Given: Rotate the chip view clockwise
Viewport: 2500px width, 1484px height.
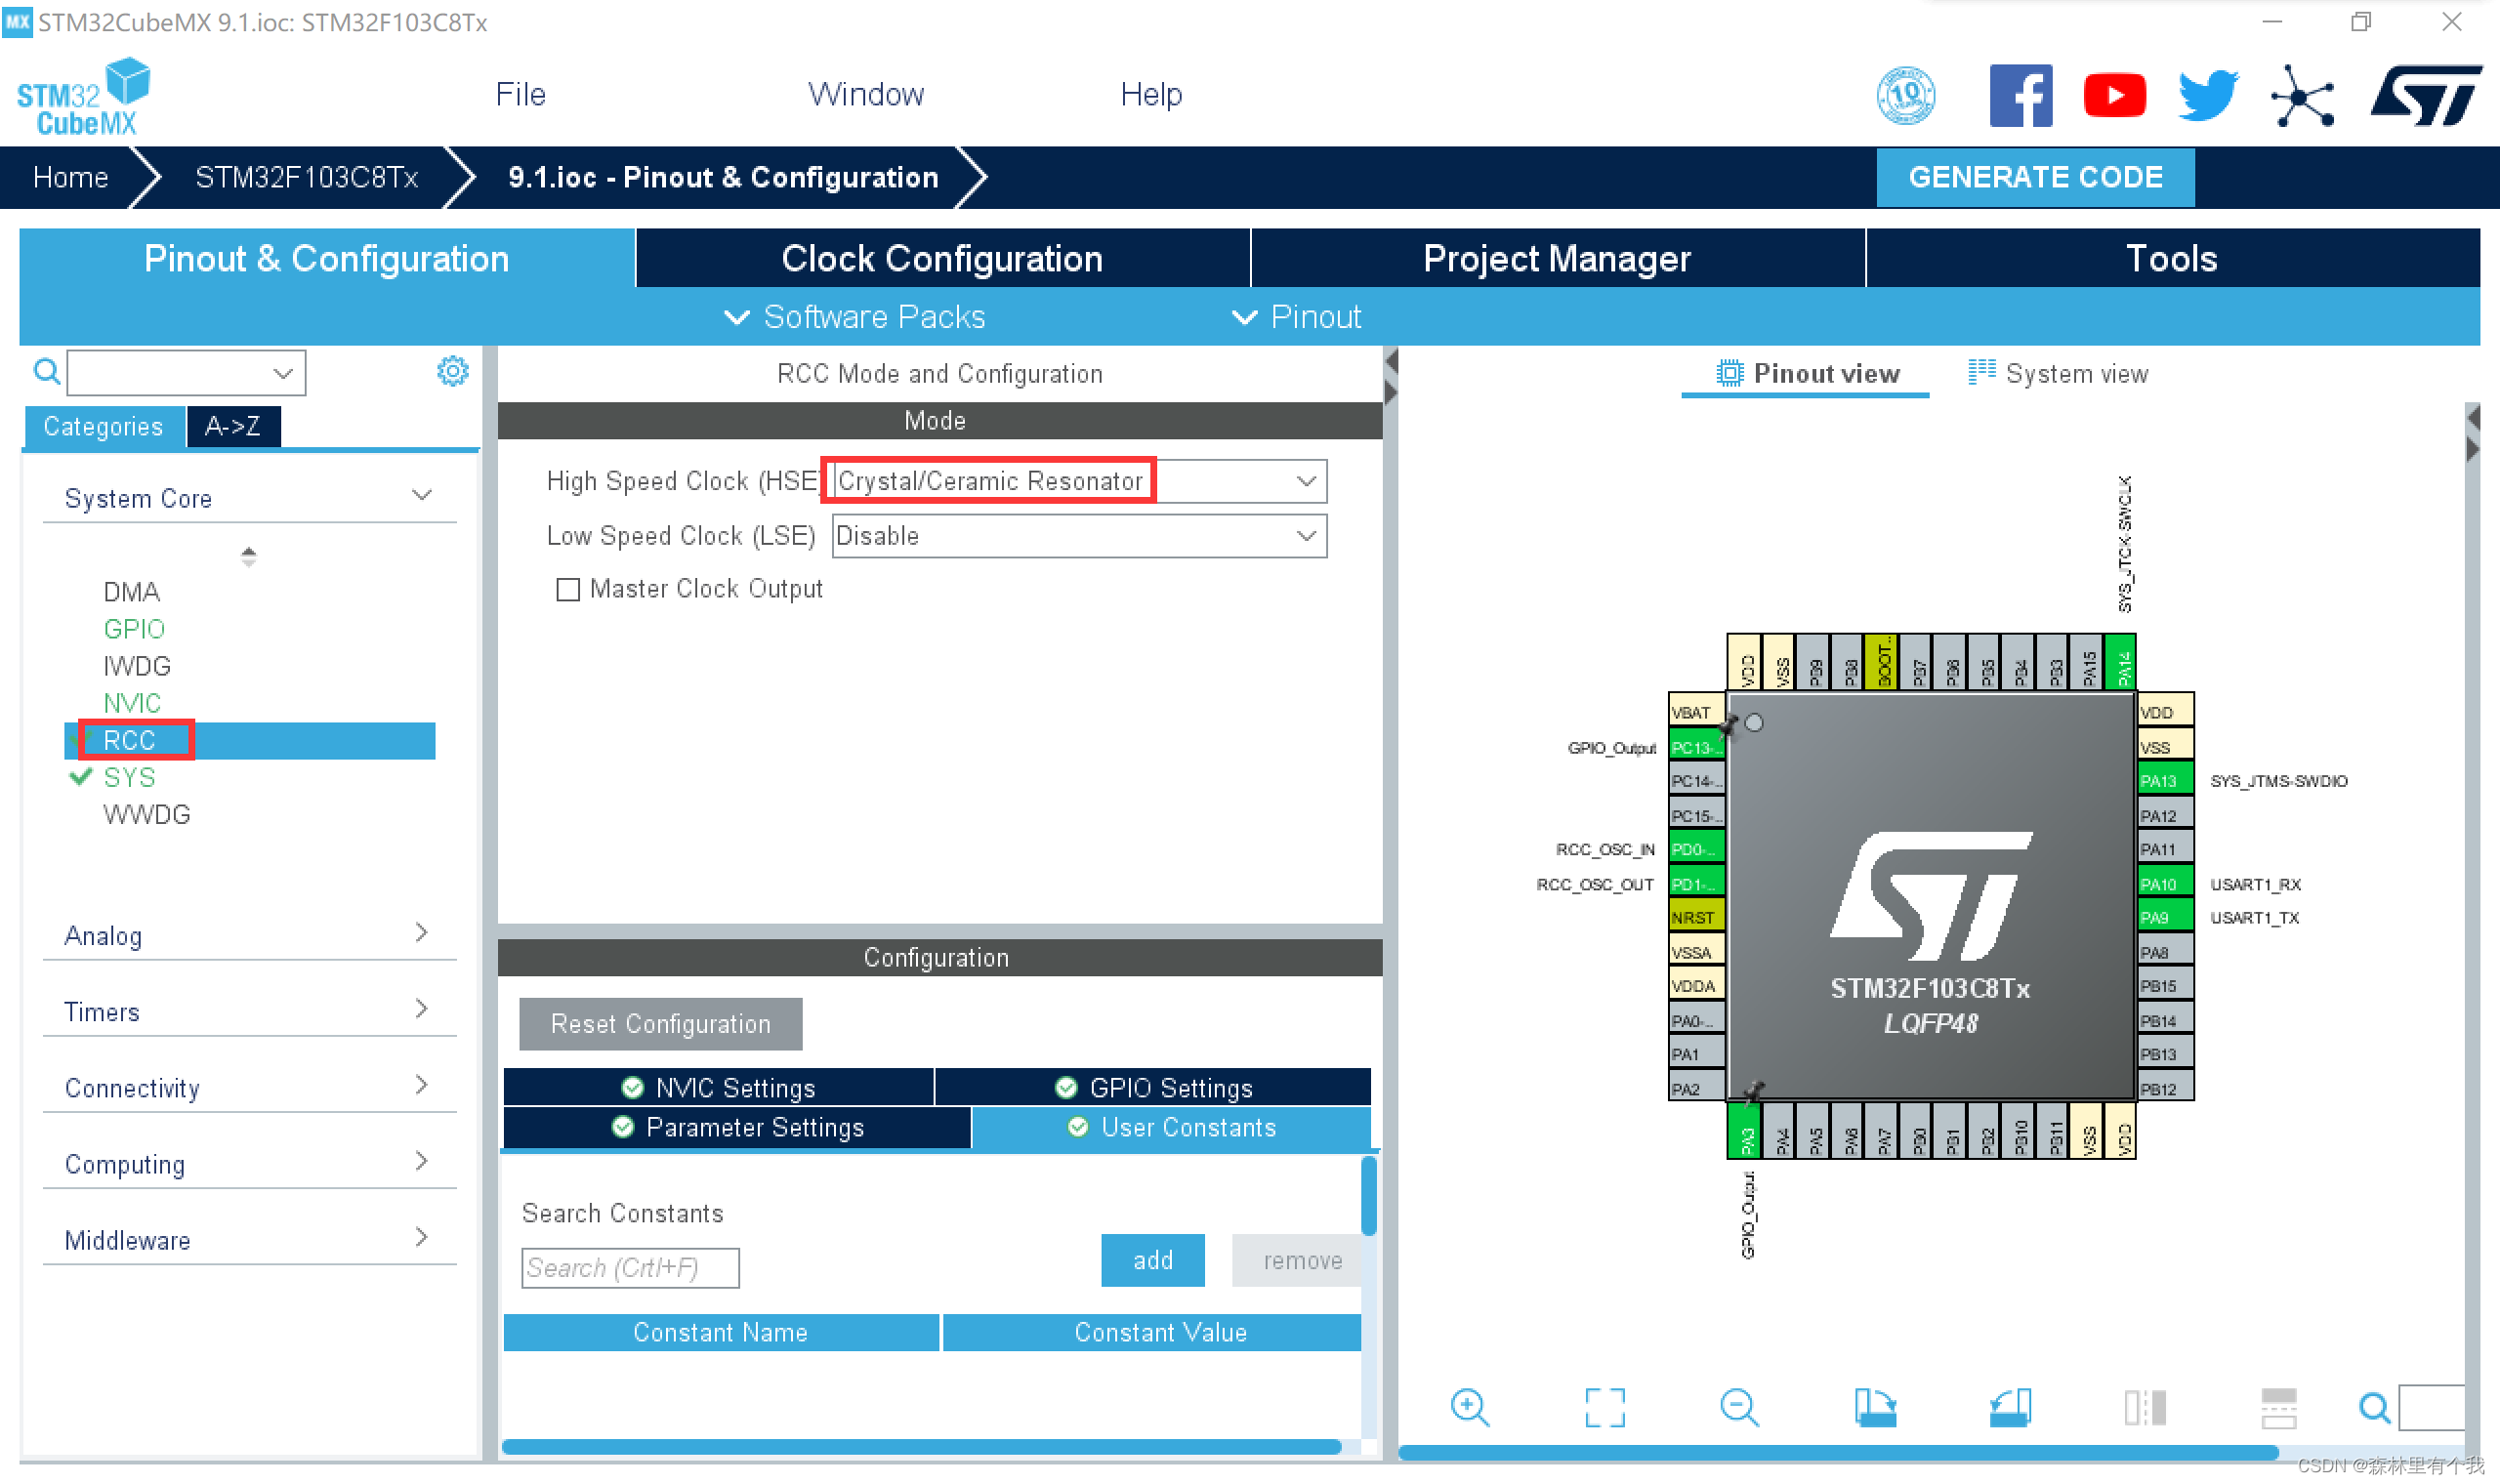Looking at the screenshot, I should click(x=1874, y=1407).
